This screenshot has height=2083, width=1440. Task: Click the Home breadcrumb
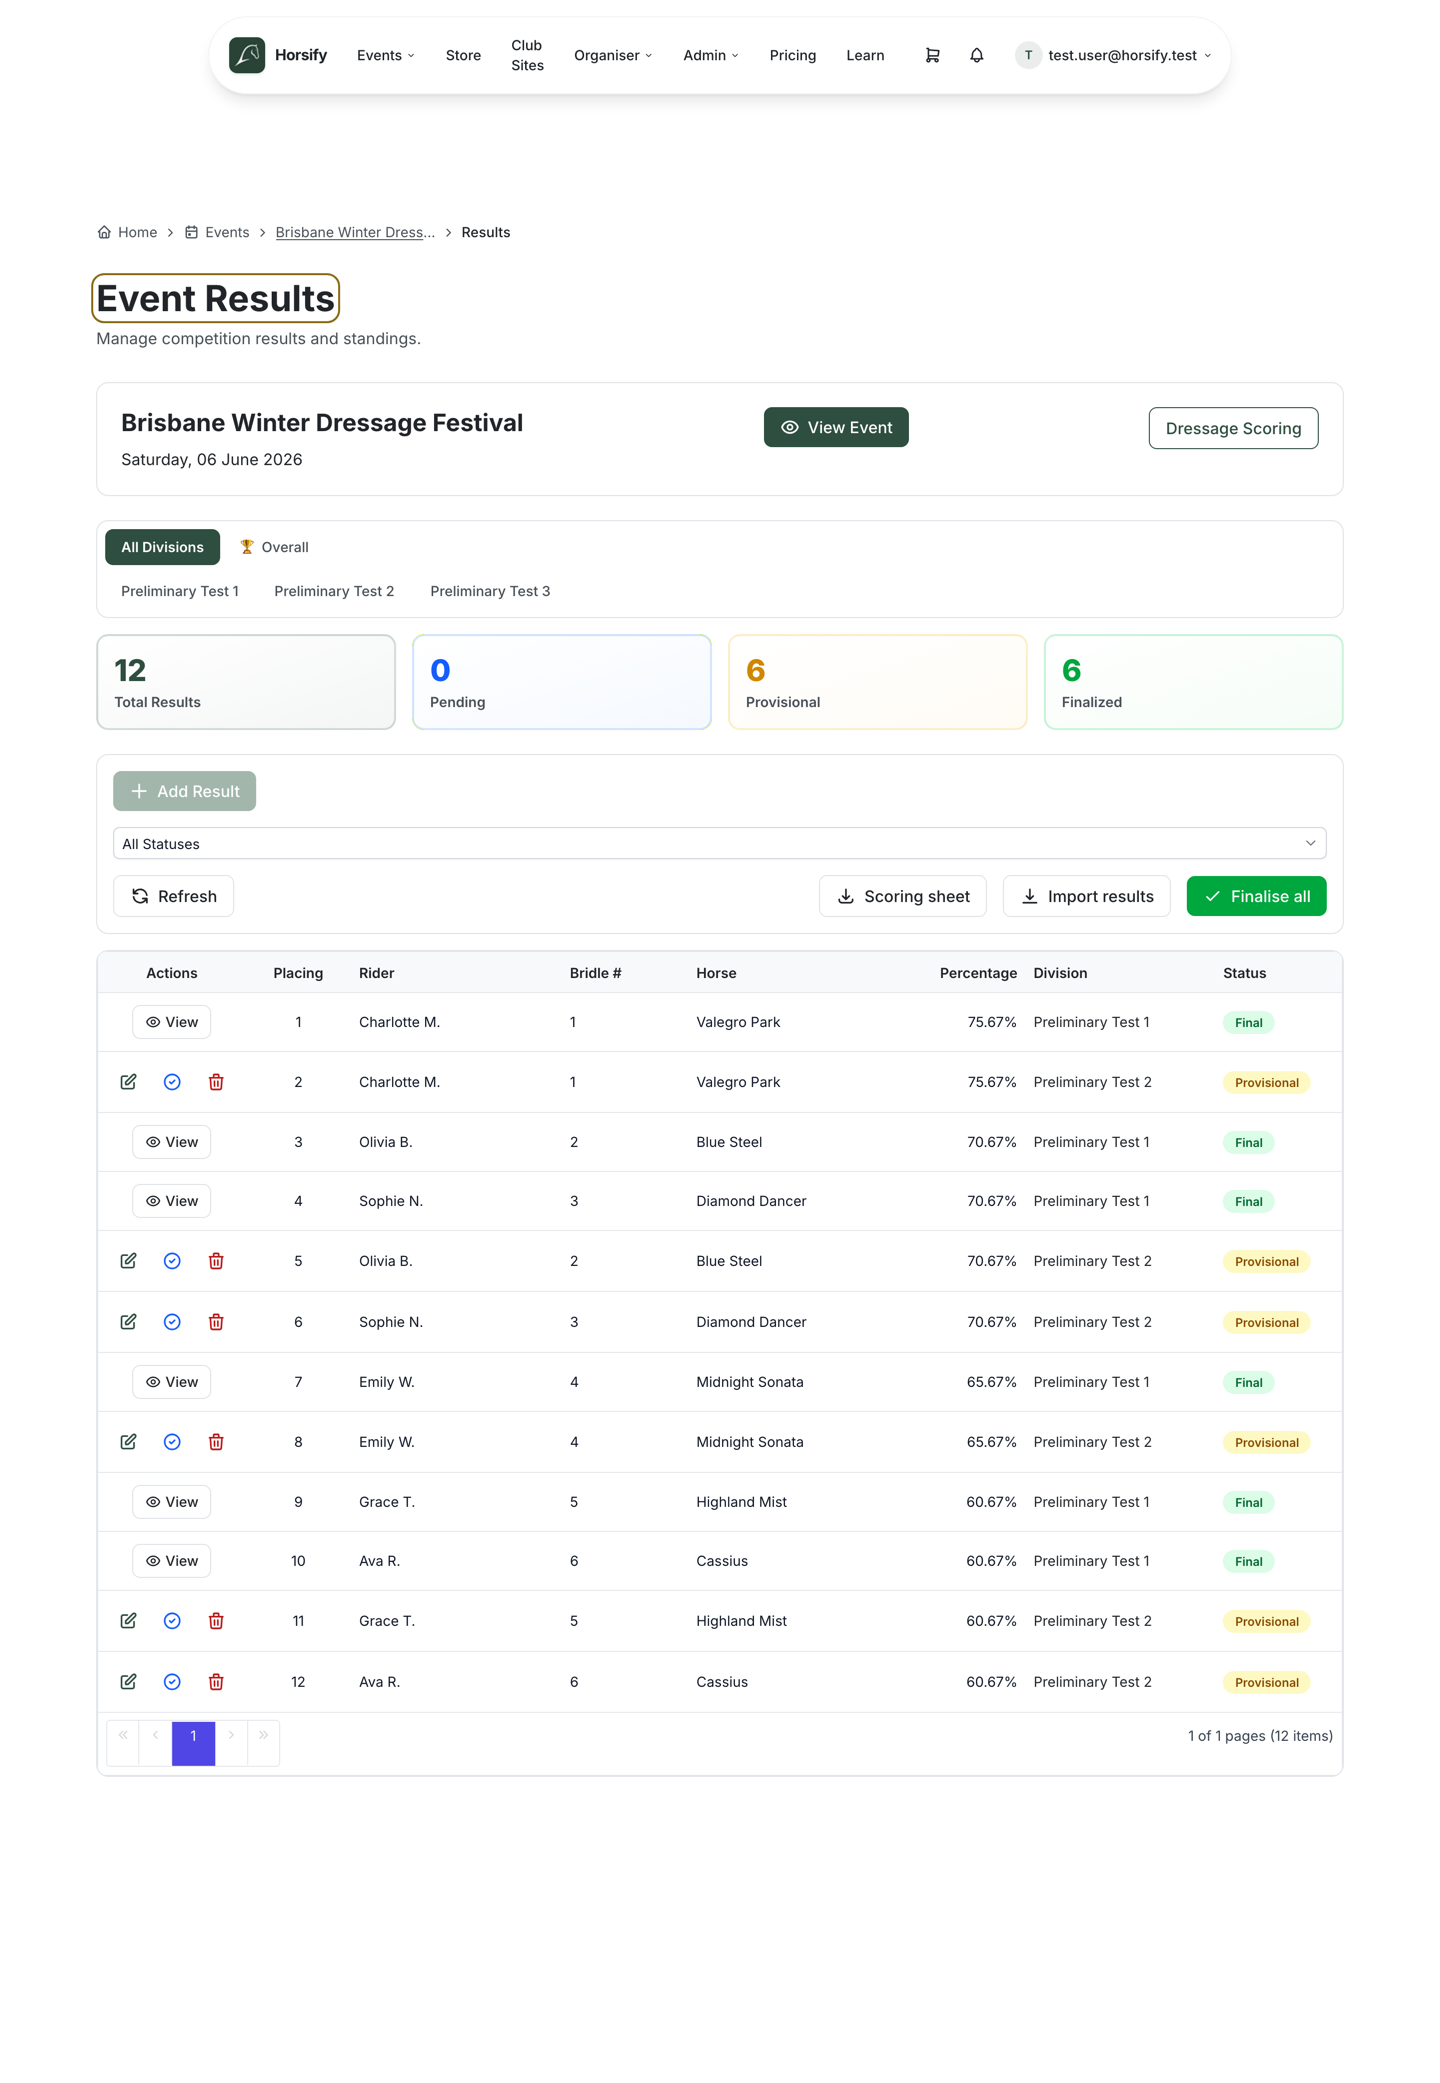[127, 232]
